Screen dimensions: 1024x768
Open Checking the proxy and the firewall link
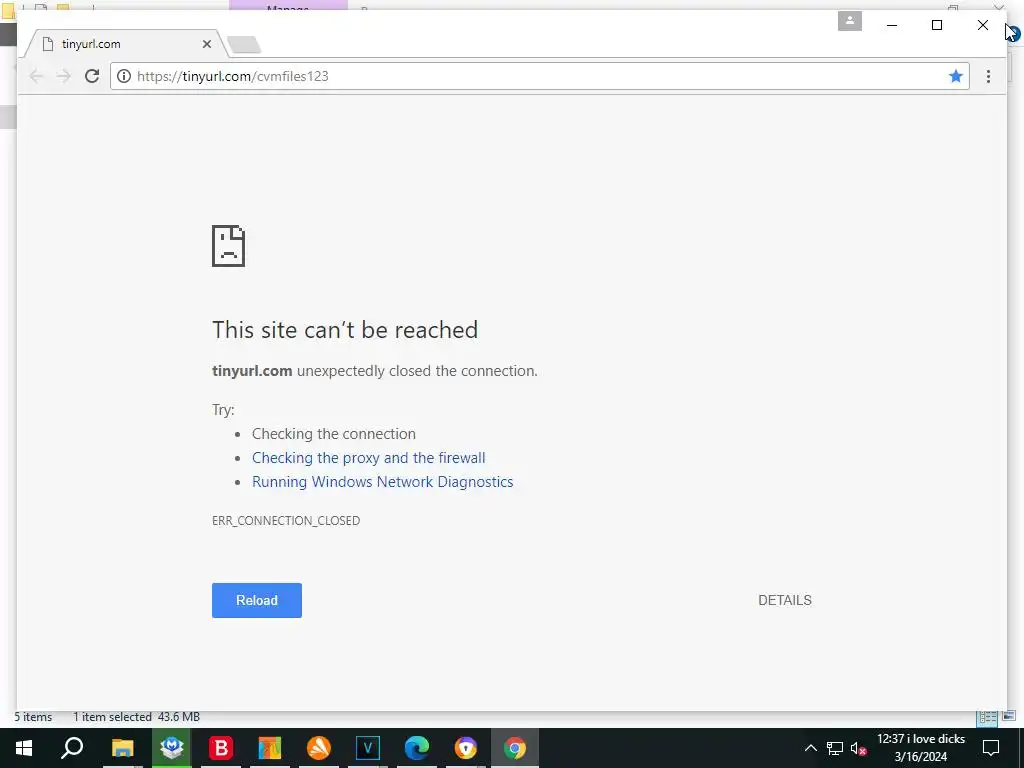[x=368, y=458]
